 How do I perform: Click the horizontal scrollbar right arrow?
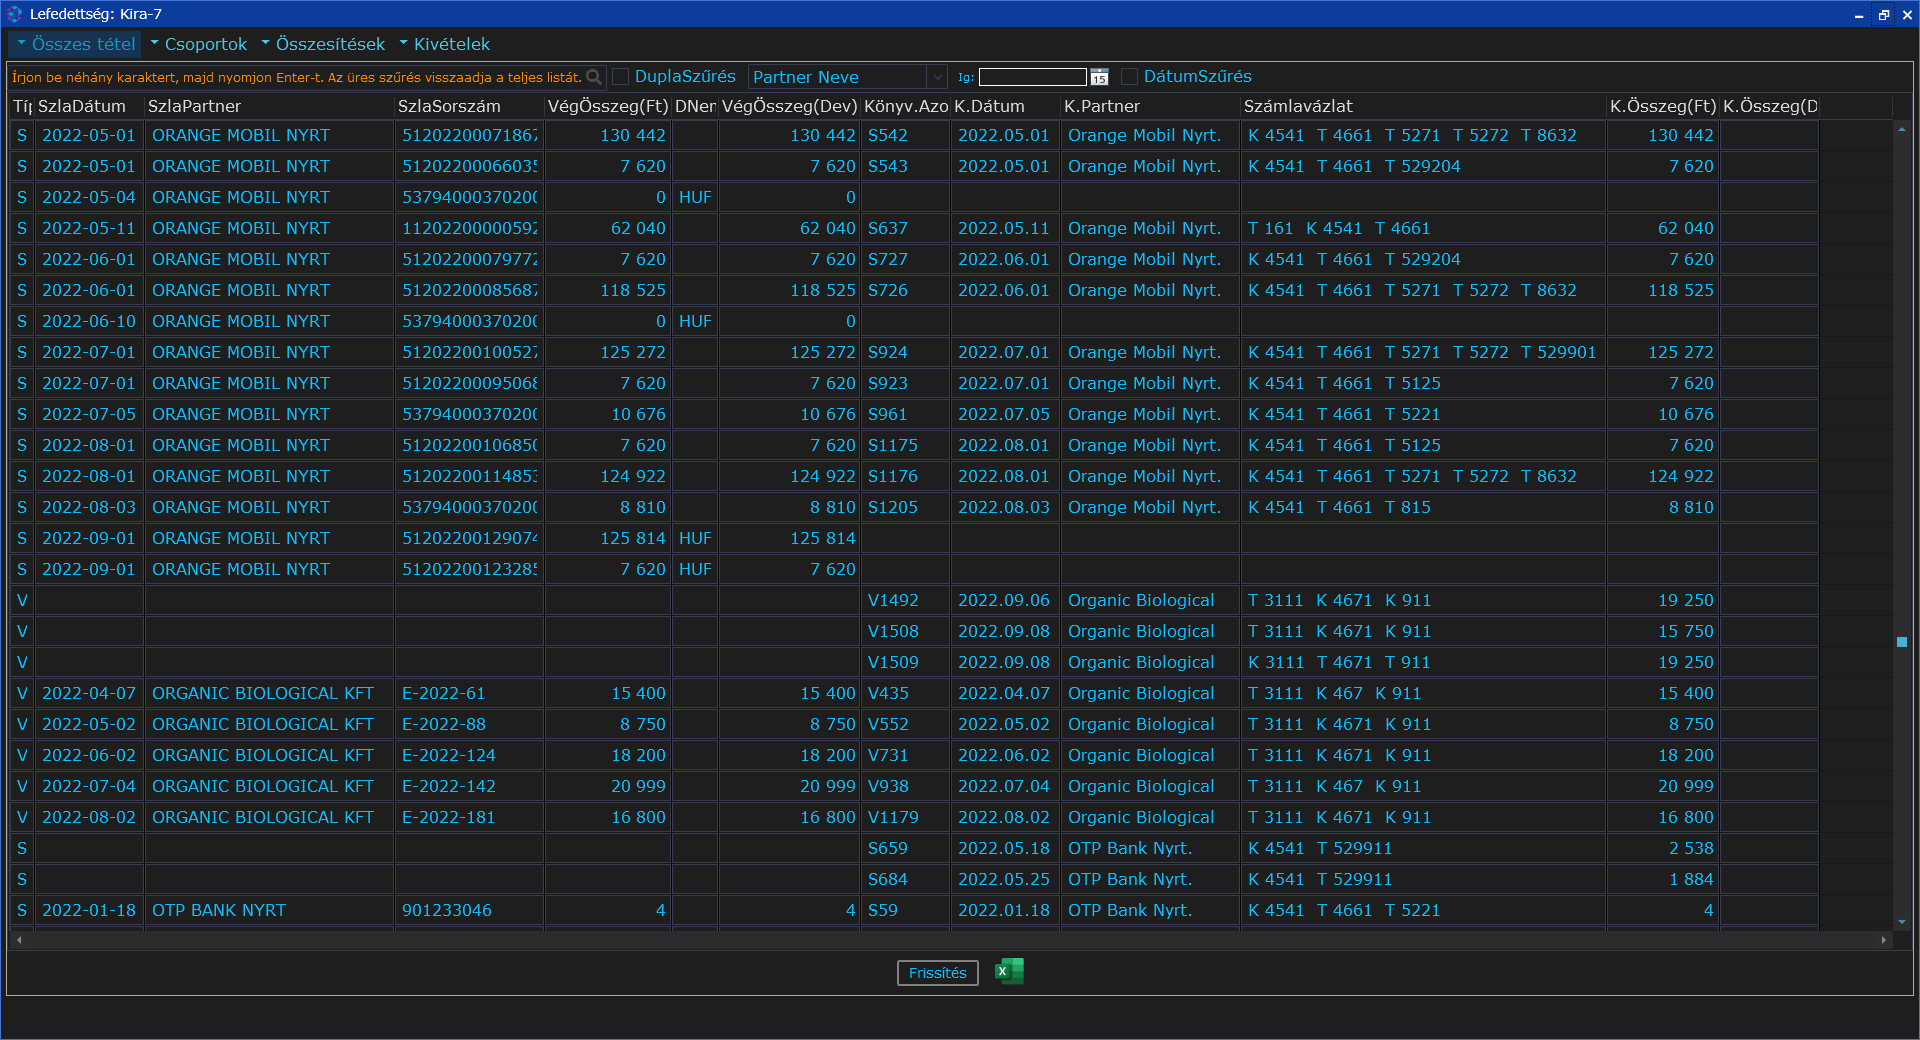(x=1884, y=940)
